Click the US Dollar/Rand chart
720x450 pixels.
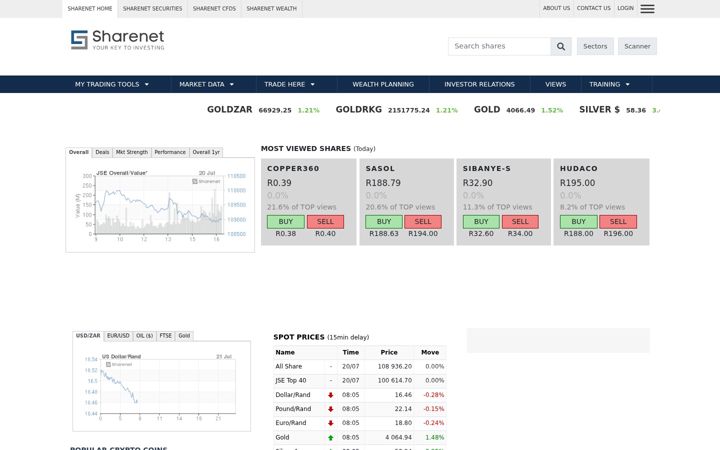tap(161, 387)
